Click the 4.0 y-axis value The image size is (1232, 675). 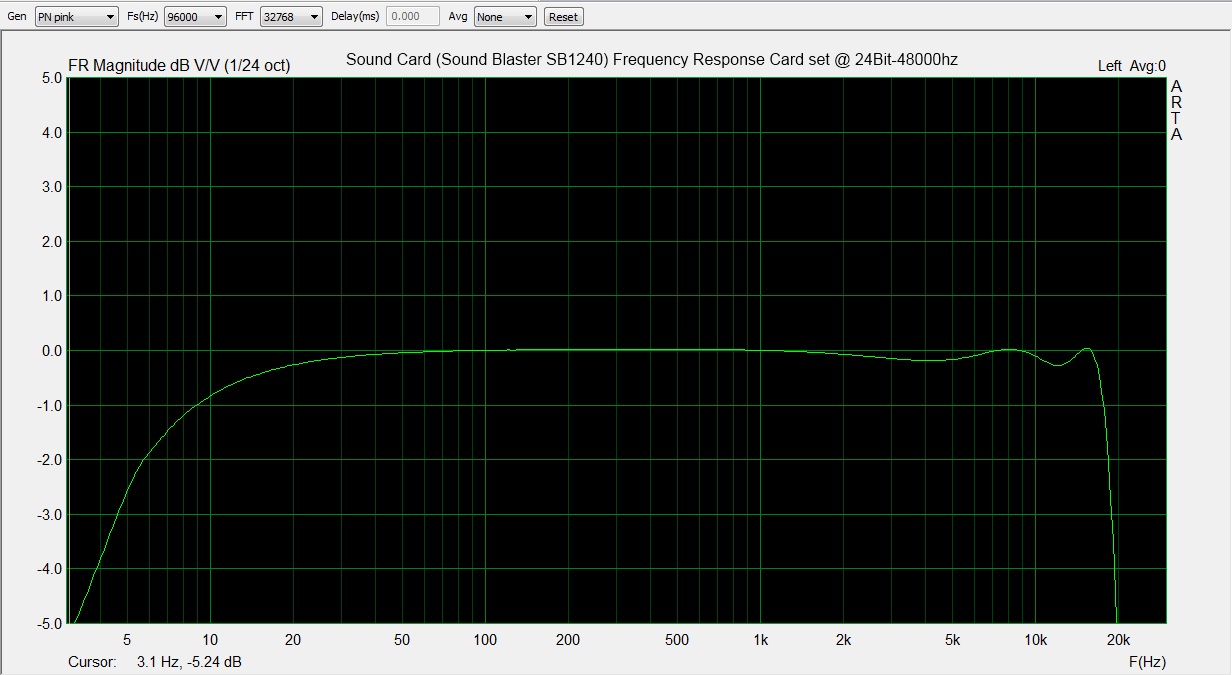point(52,133)
